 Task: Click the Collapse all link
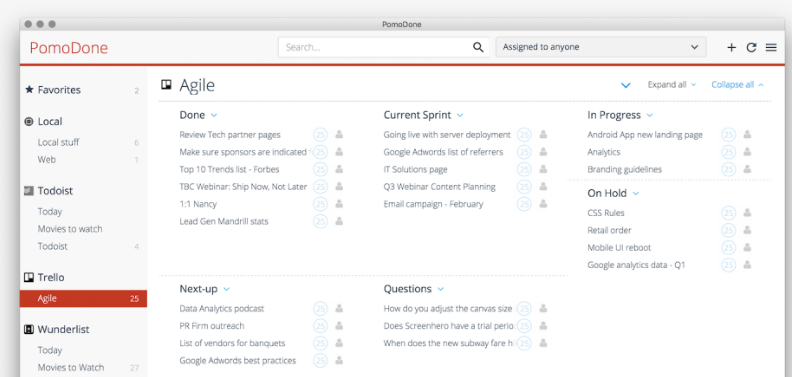tap(737, 85)
